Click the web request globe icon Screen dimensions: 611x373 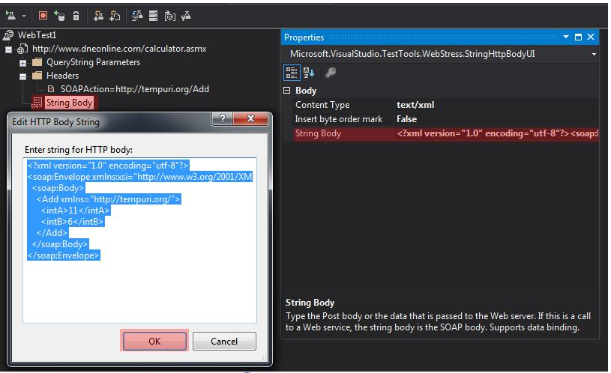22,49
